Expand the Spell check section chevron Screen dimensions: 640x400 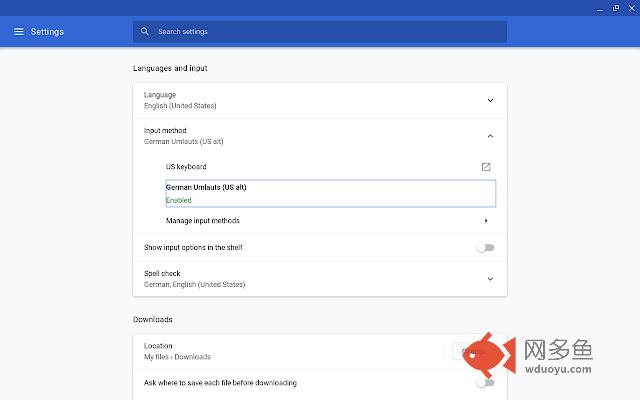tap(490, 279)
